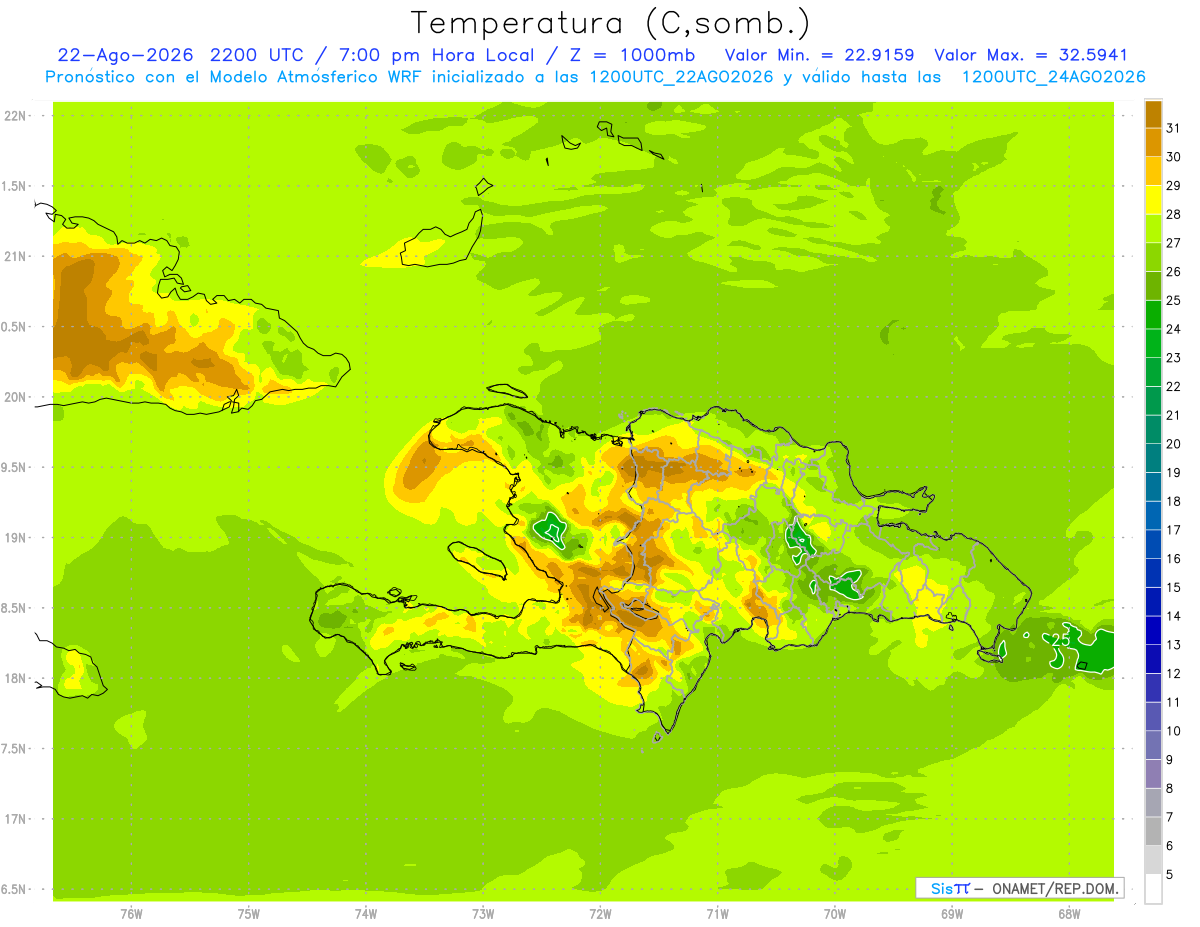
Task: Click the legend band between 24 and 25
Action: pyautogui.click(x=1153, y=314)
